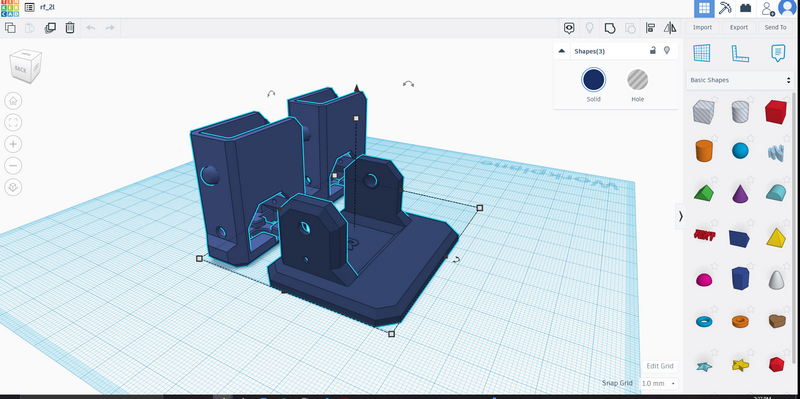
Task: Click the invite collaborator icon
Action: point(767,8)
